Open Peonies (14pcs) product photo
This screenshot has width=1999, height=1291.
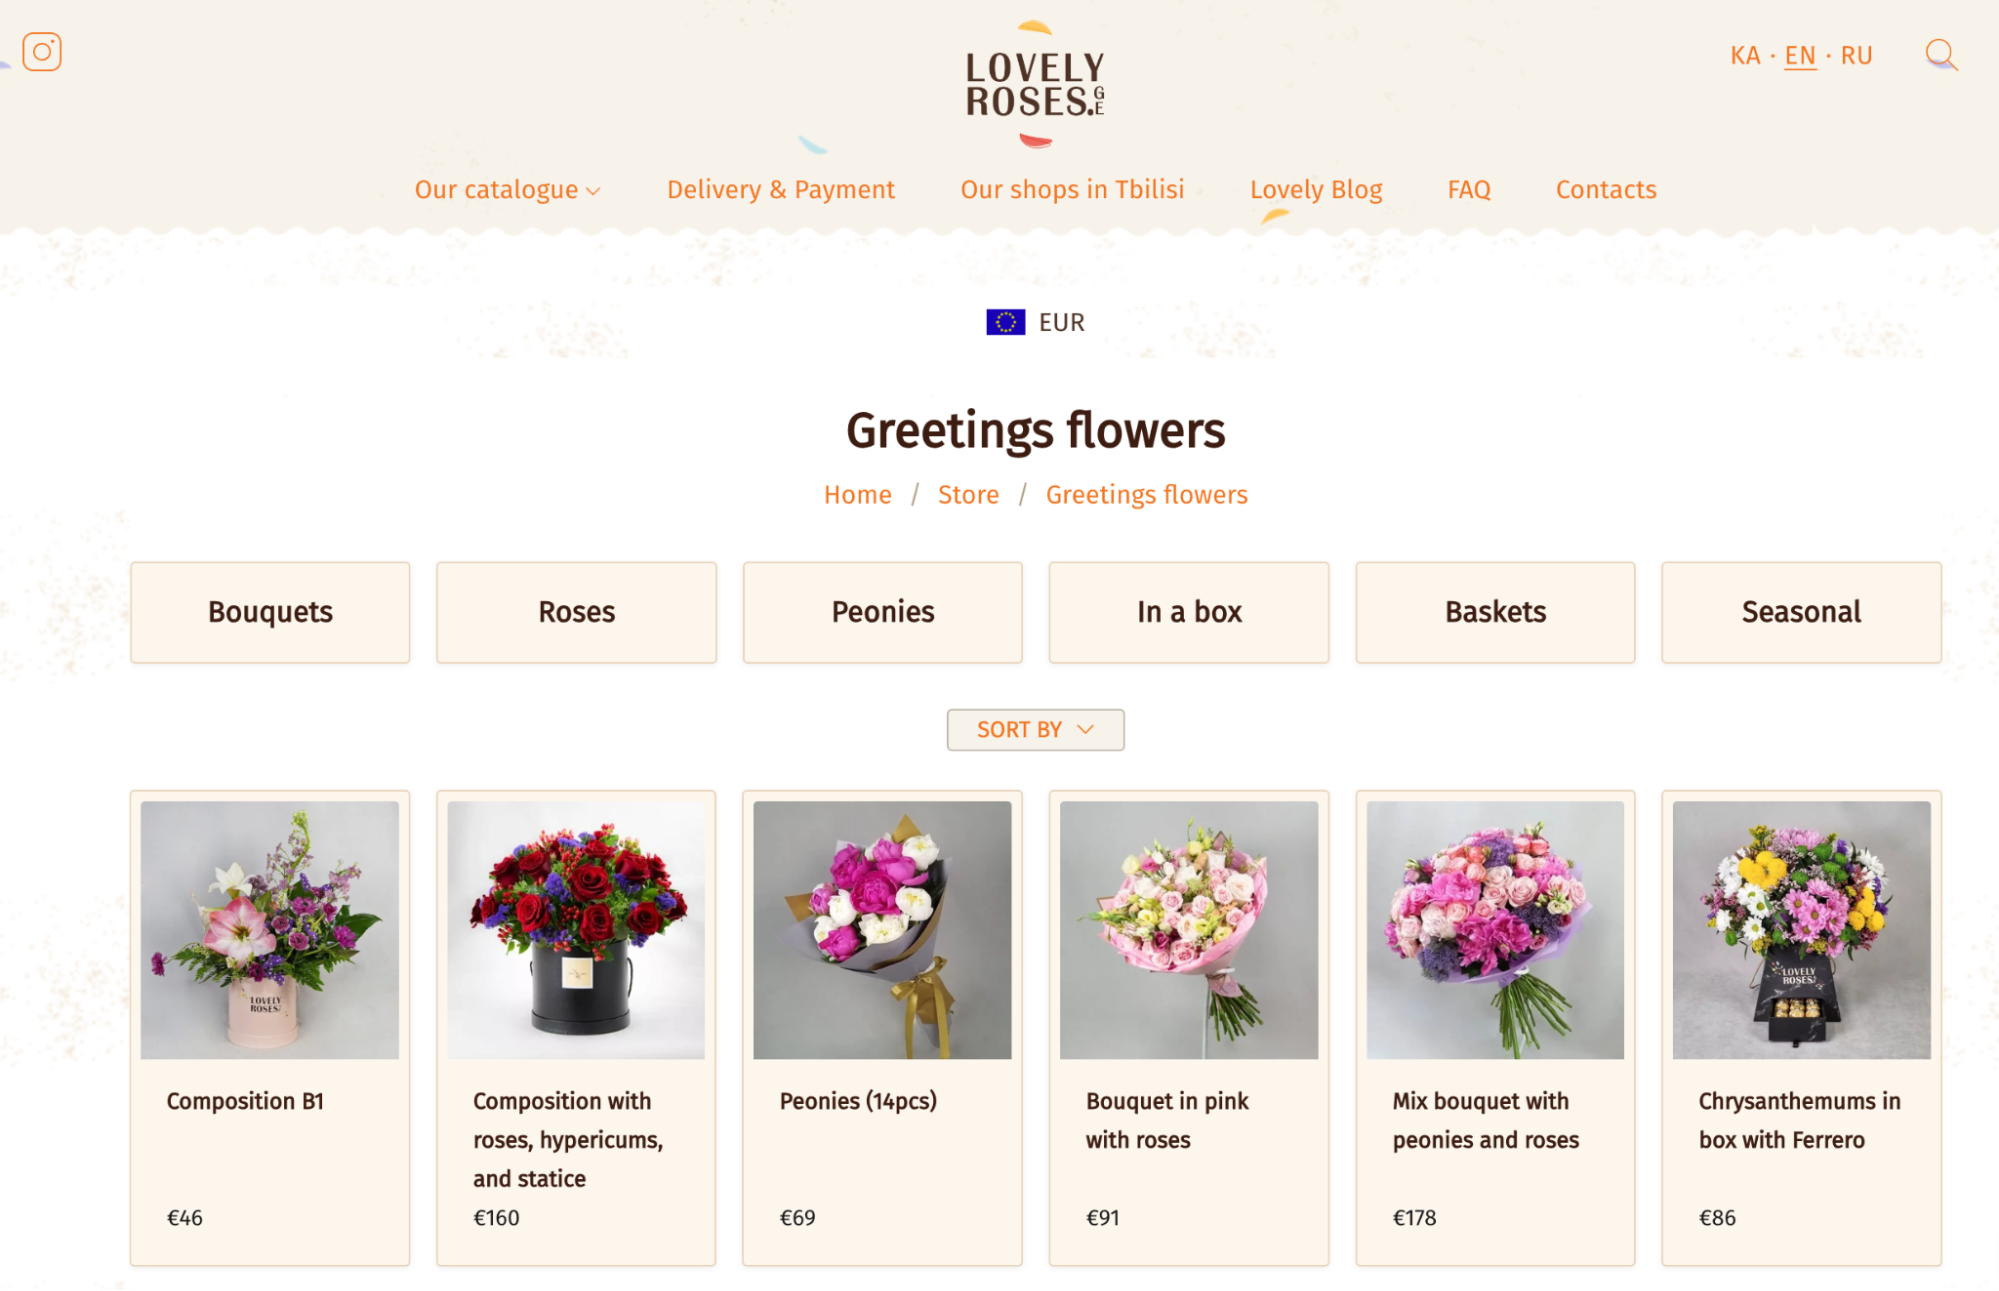click(882, 930)
